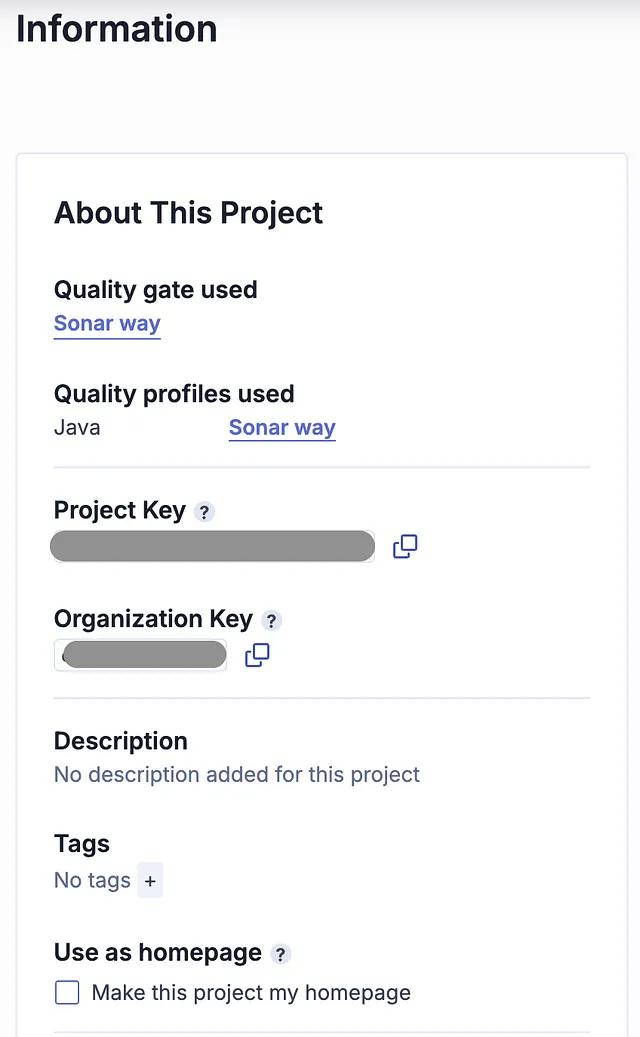Click the 'No tags' text
Screen dimensions: 640x1037
pos(93,880)
